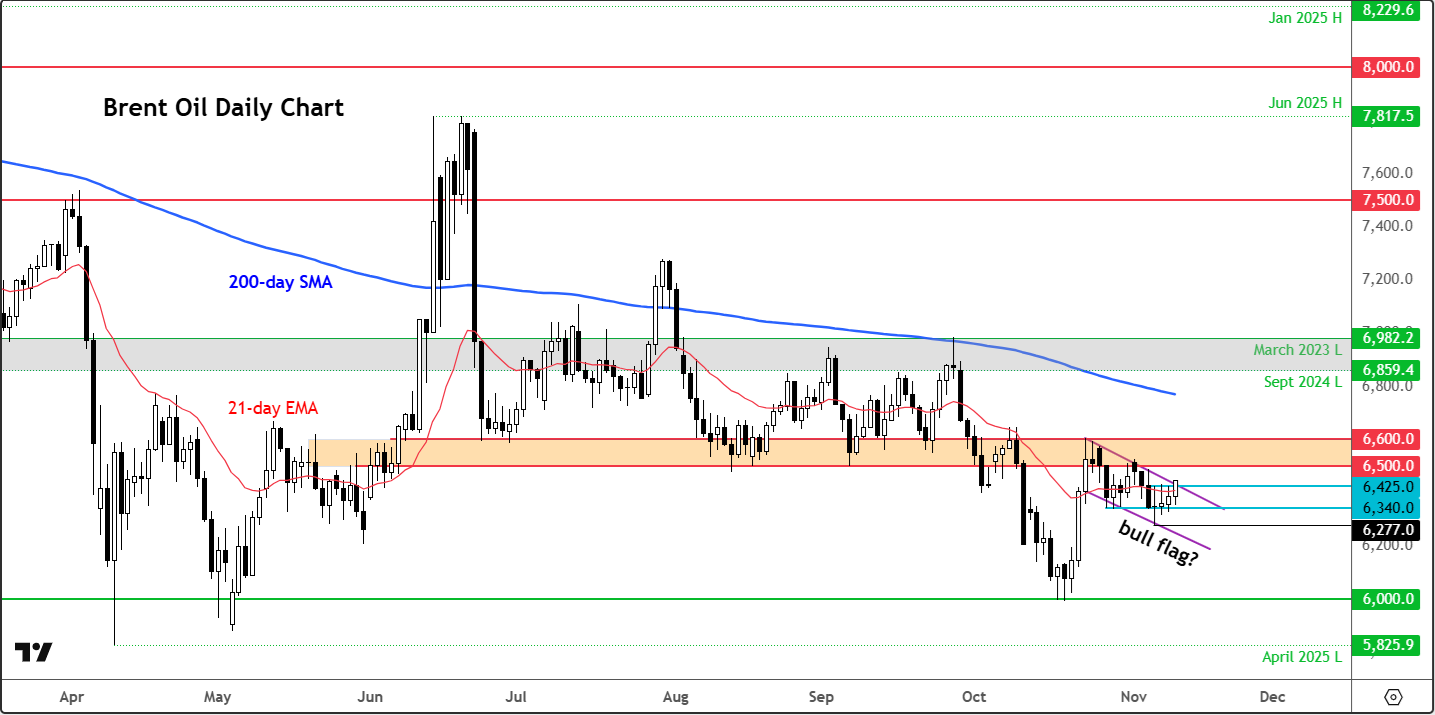
Task: Click the cyan 6,340.0 price swatch
Action: pyautogui.click(x=1388, y=508)
